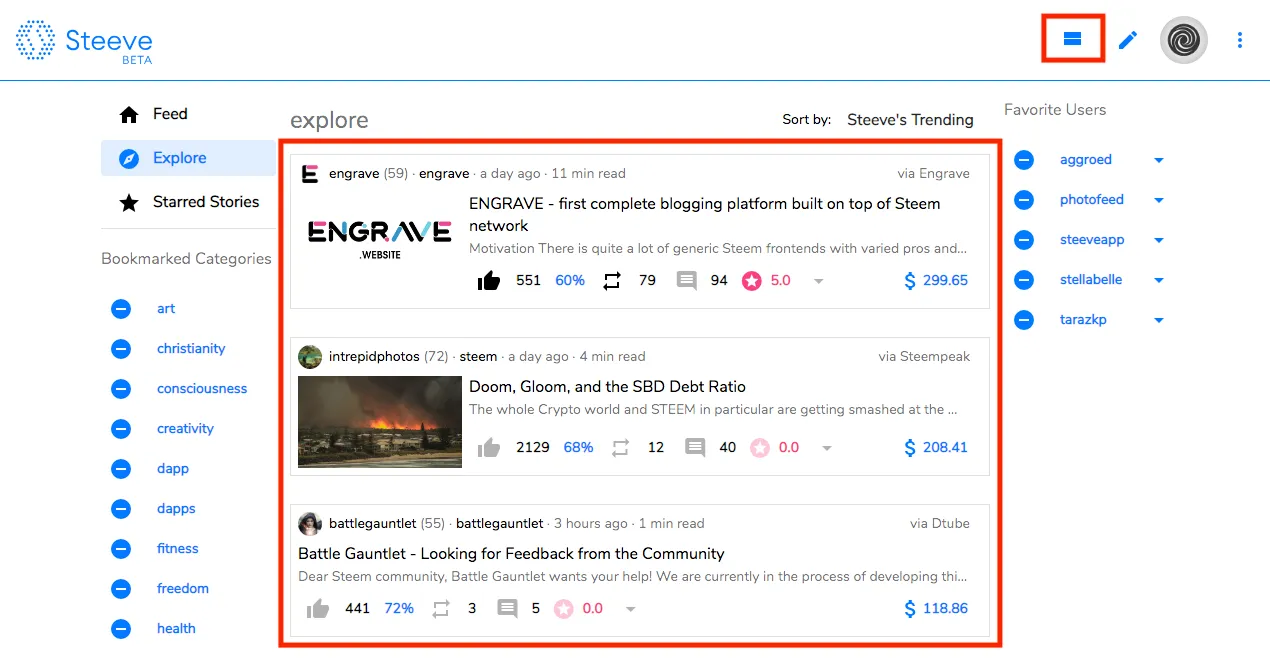This screenshot has width=1270, height=658.
Task: Remove the fitness bookmarked category
Action: [121, 549]
